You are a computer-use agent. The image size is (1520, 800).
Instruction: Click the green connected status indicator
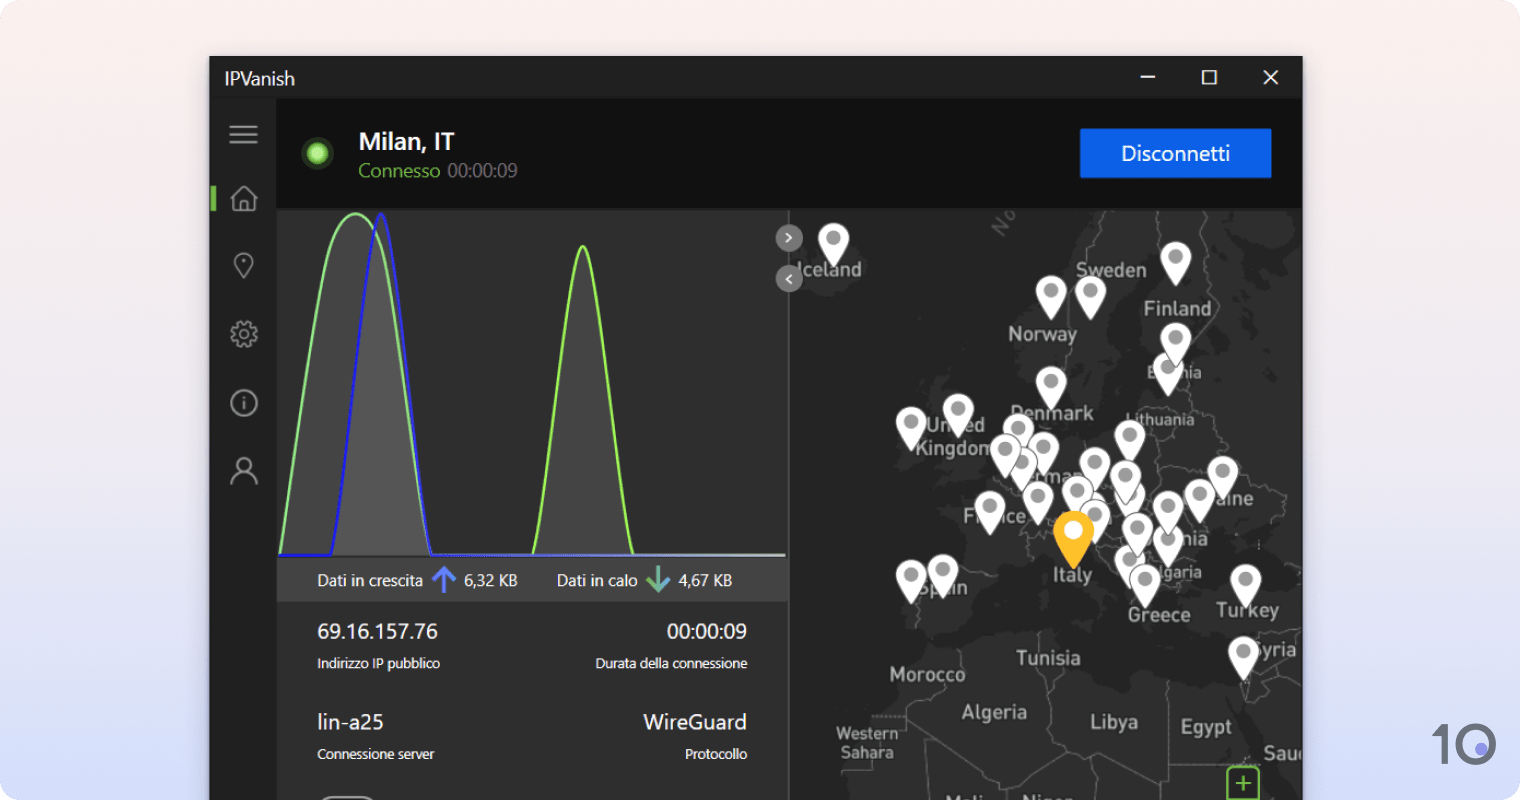pos(316,153)
